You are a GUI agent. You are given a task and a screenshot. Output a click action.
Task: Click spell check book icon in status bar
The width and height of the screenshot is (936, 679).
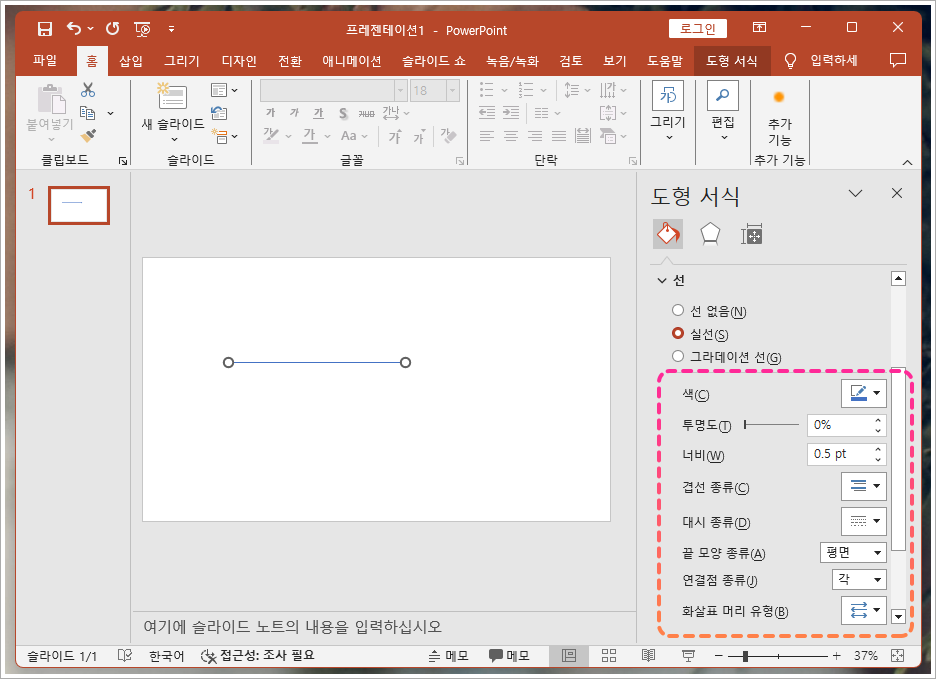coord(125,656)
